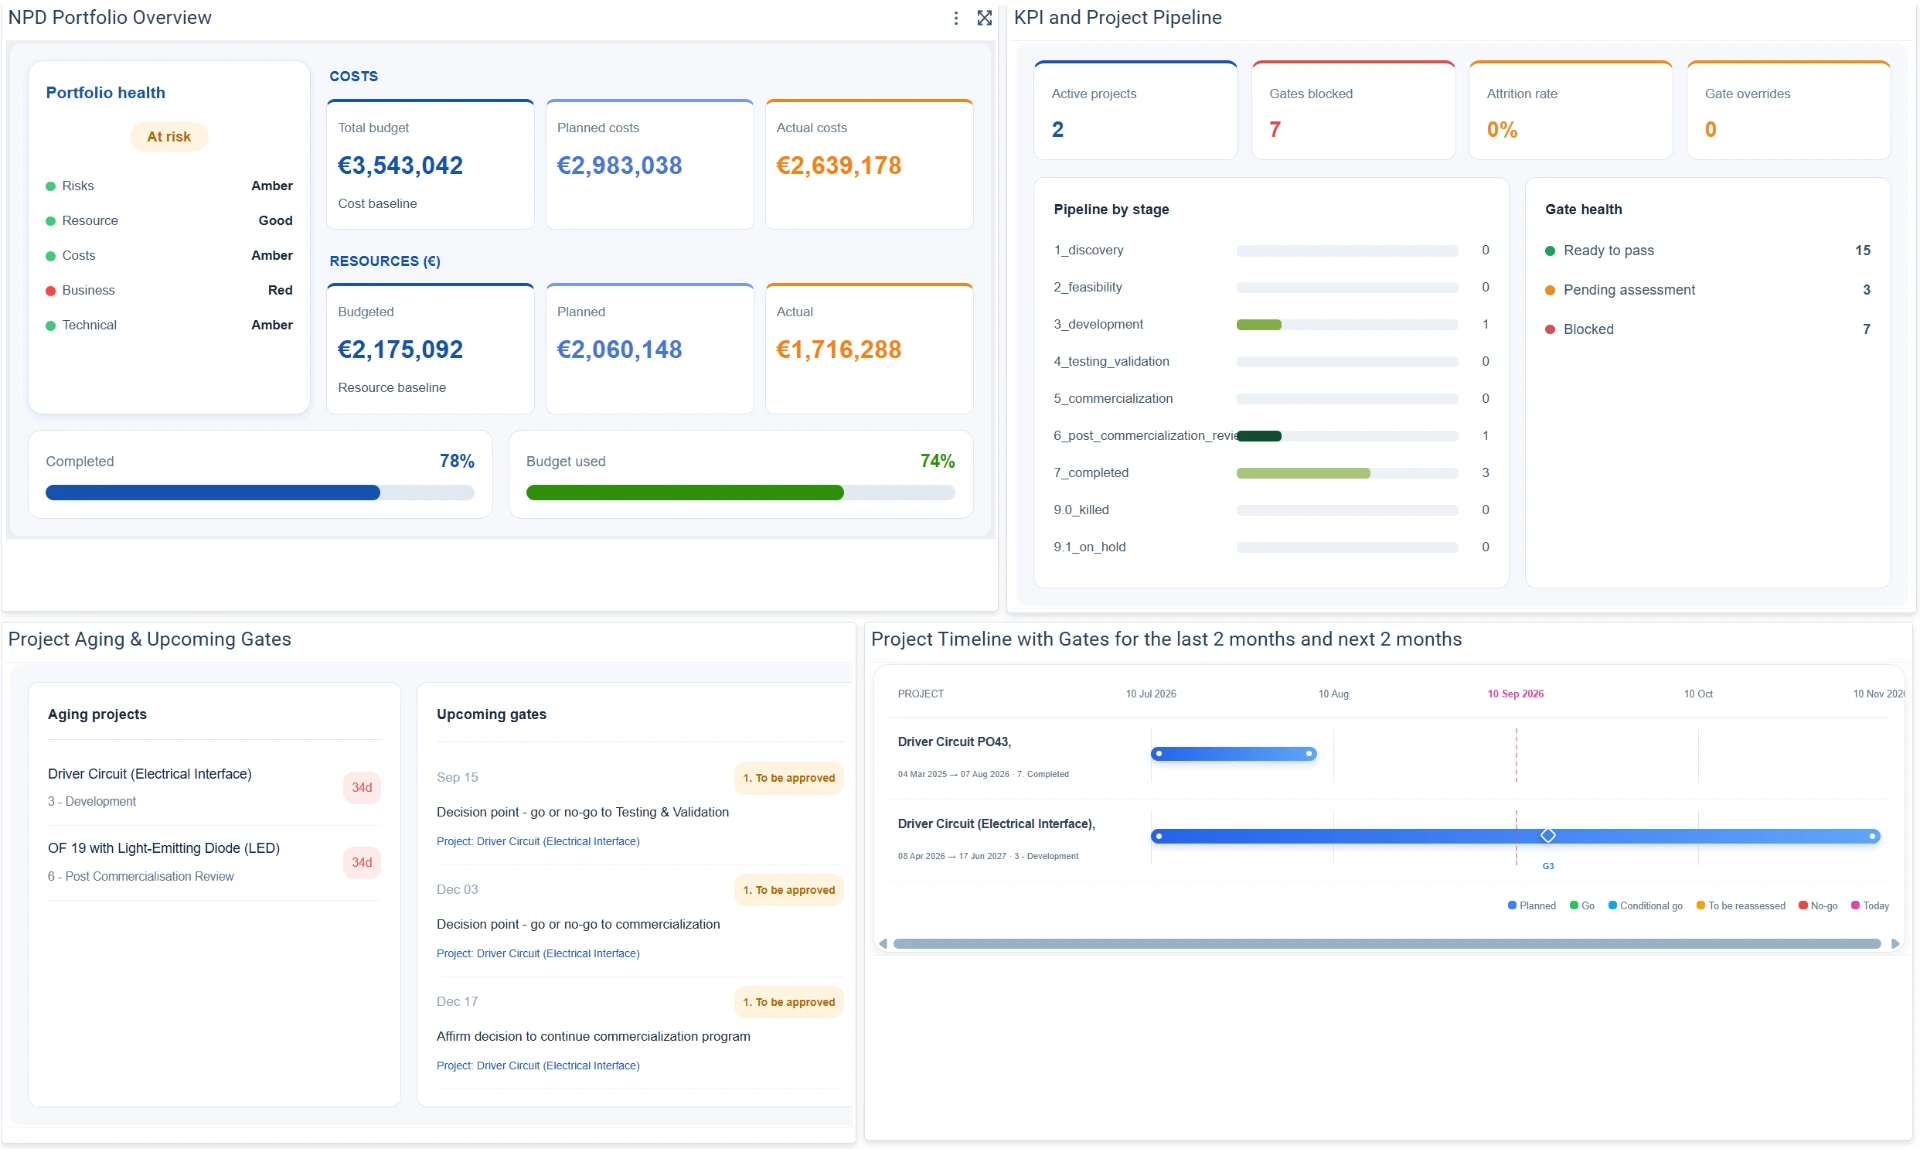Click the 10 Sep 2026 today date header
Image resolution: width=1920 pixels, height=1149 pixels.
click(1515, 694)
